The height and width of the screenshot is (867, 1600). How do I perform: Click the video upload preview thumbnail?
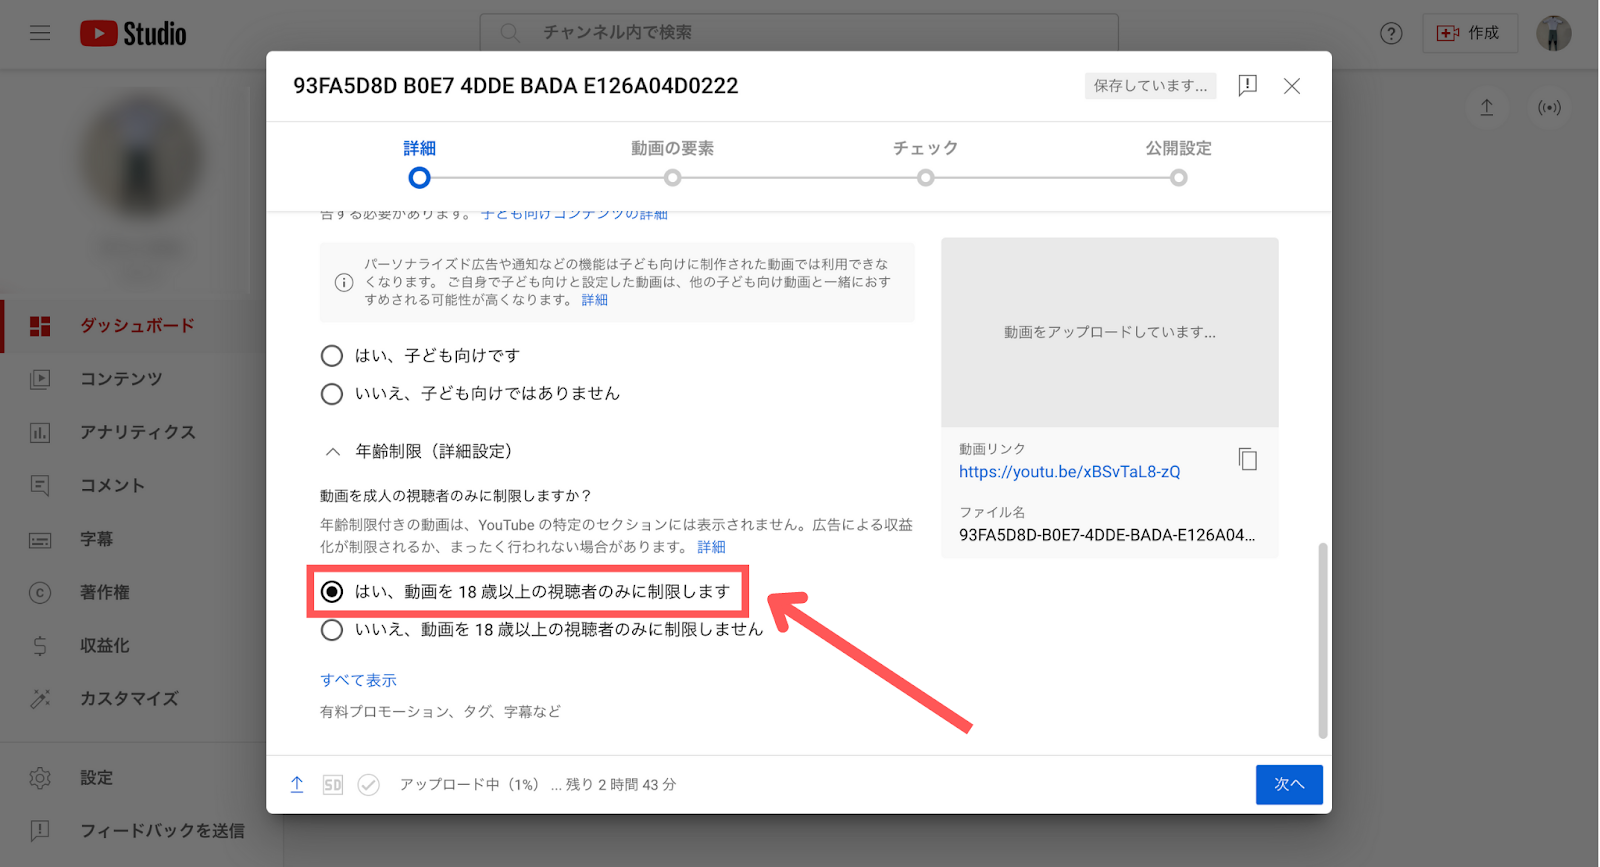point(1110,333)
